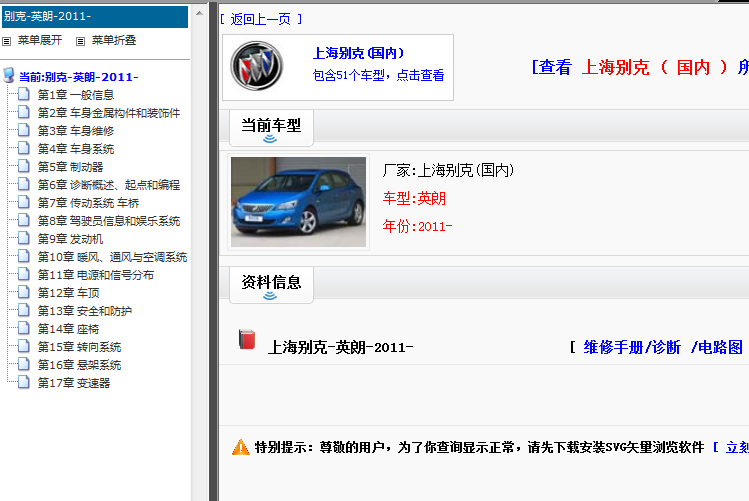Open 第15章 转向系统 chapter
Viewport: 749px width, 501px height.
[80, 347]
